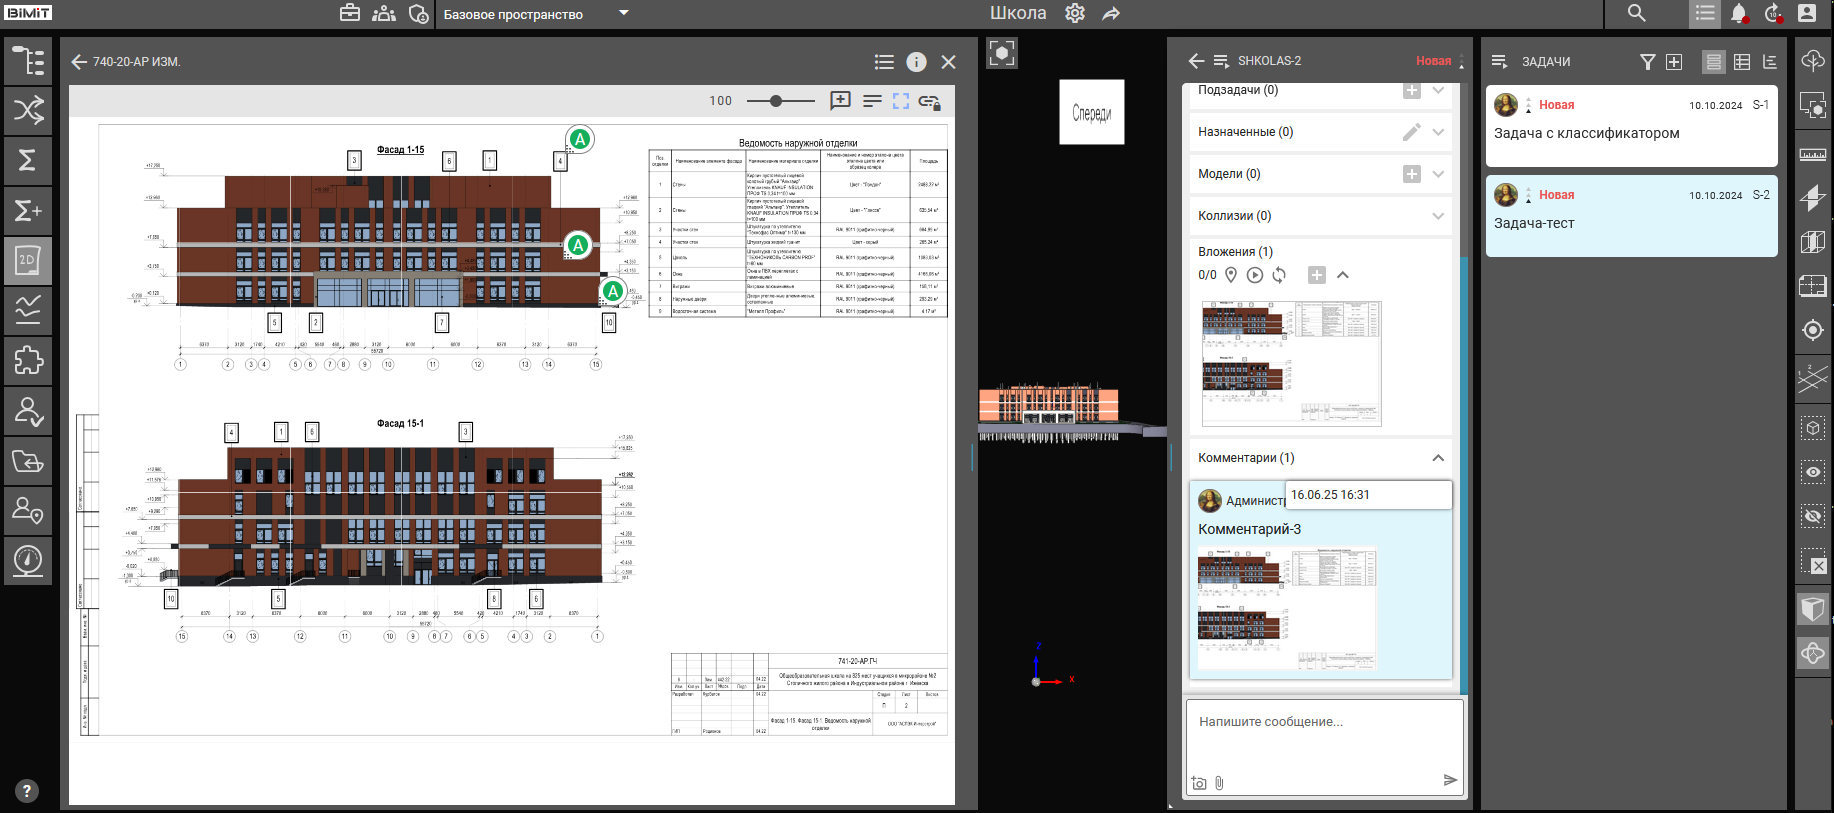
Task: Click the info icon in drawing header
Action: point(916,62)
